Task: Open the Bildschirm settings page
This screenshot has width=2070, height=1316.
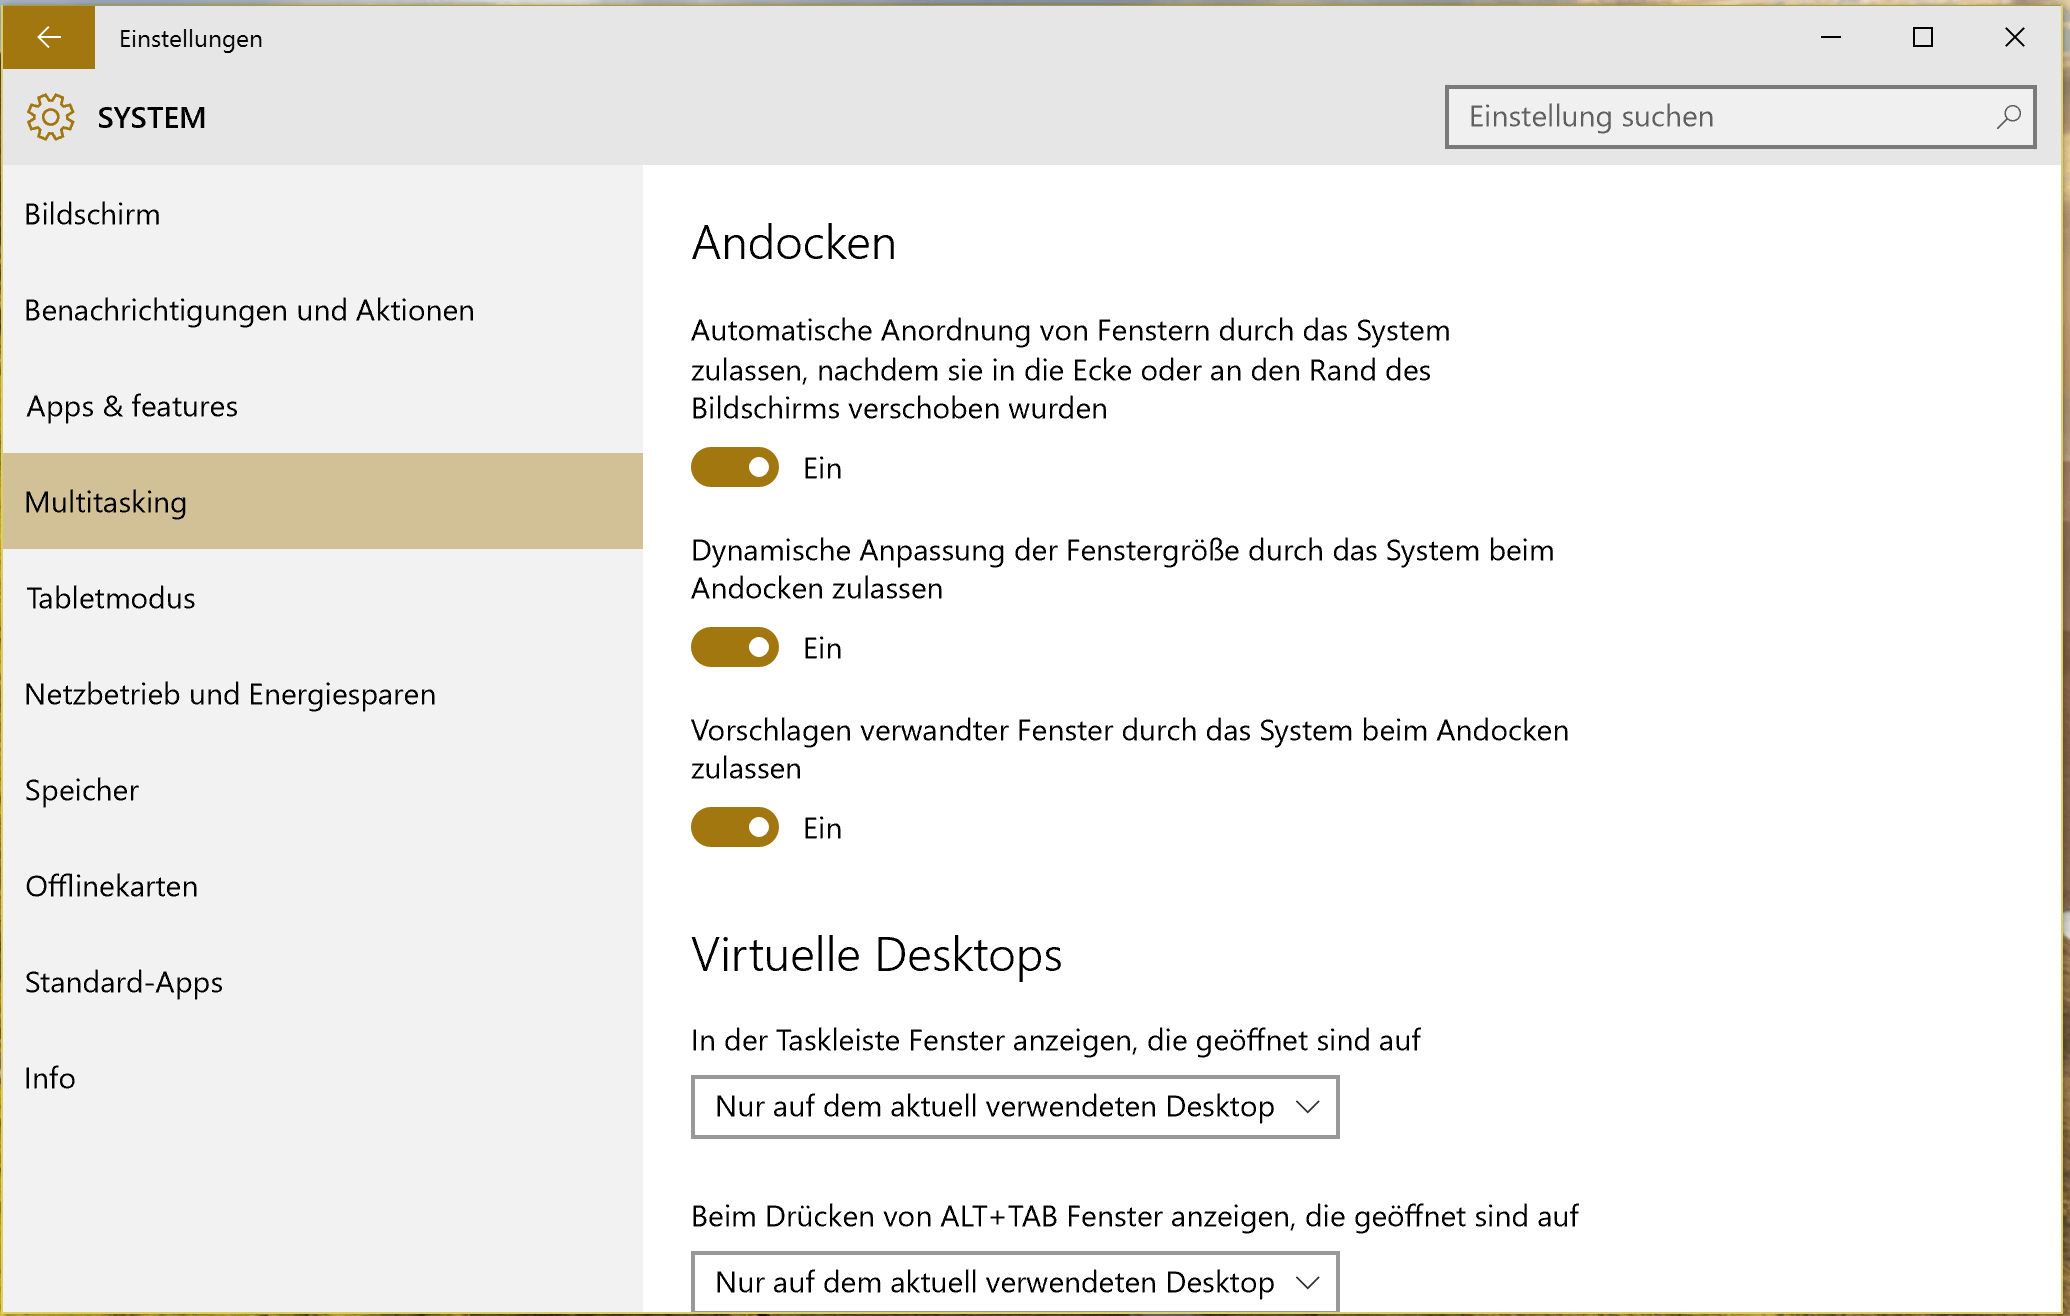Action: (322, 214)
